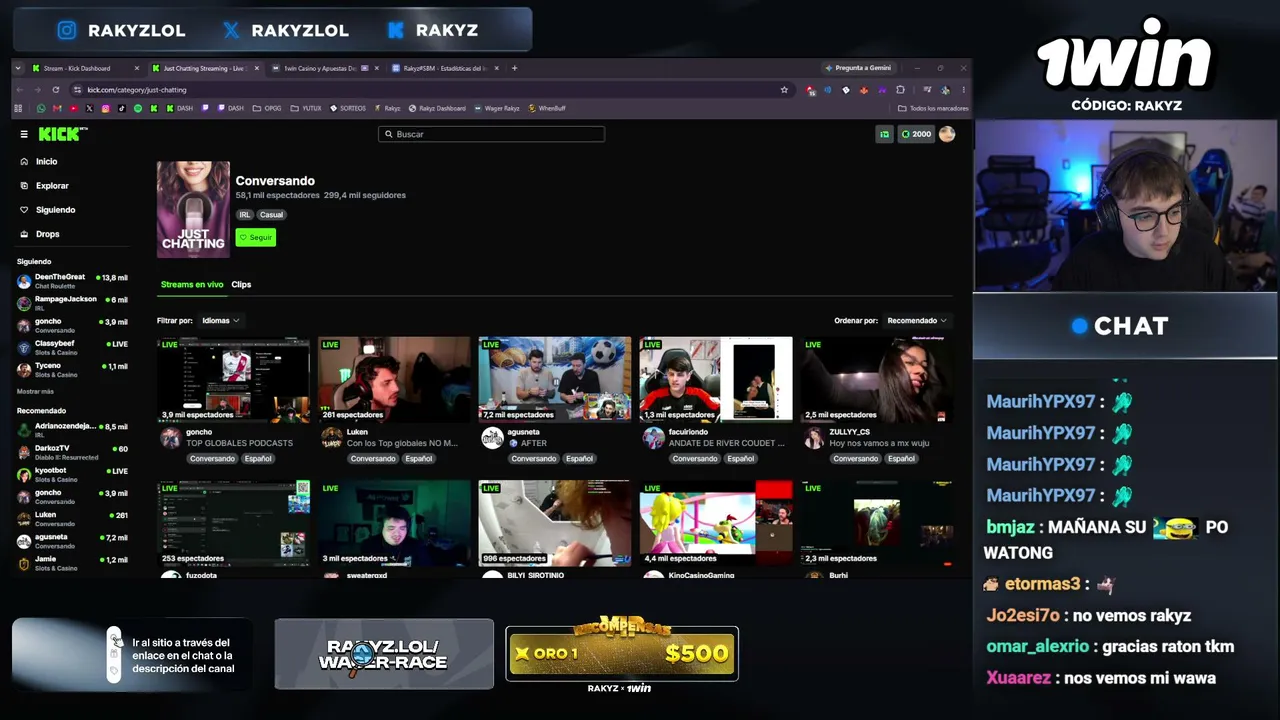Open the Idiomas filter dropdown
The height and width of the screenshot is (720, 1280).
220,321
